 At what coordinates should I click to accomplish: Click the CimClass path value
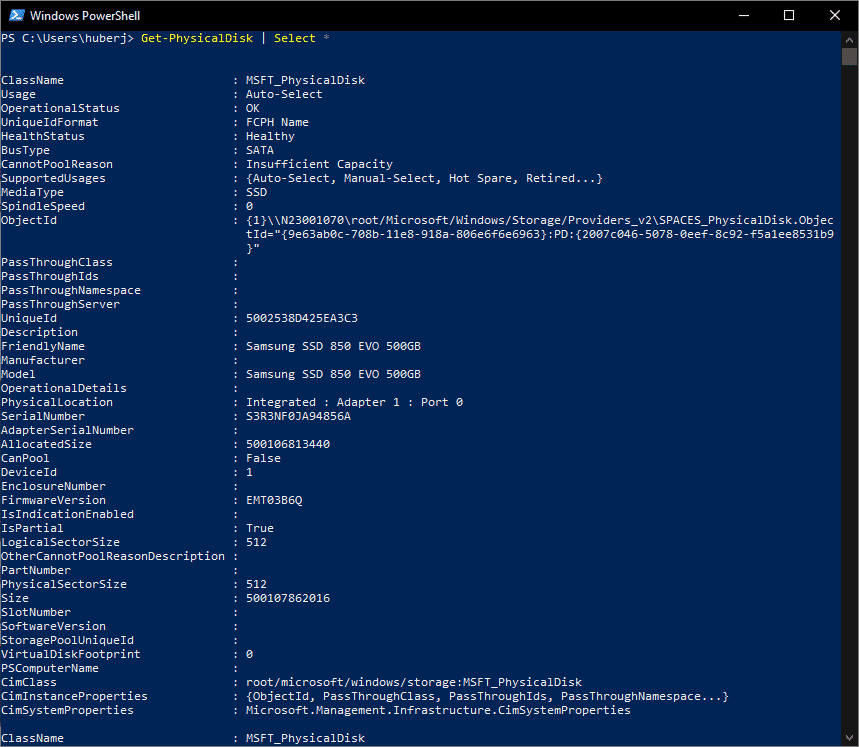(414, 682)
